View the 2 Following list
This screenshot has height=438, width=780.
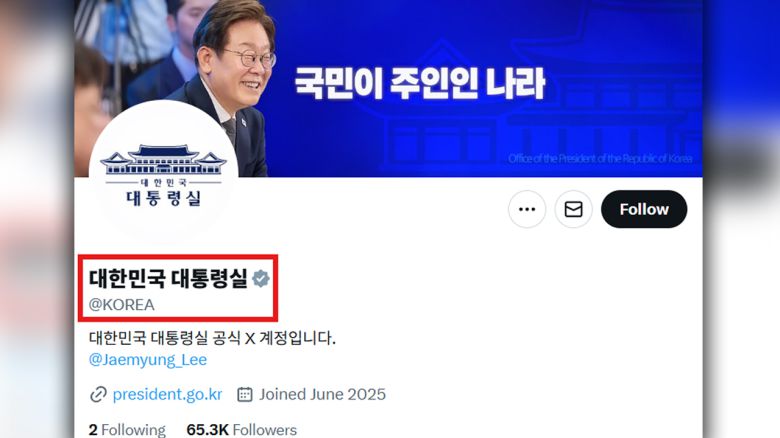point(127,430)
